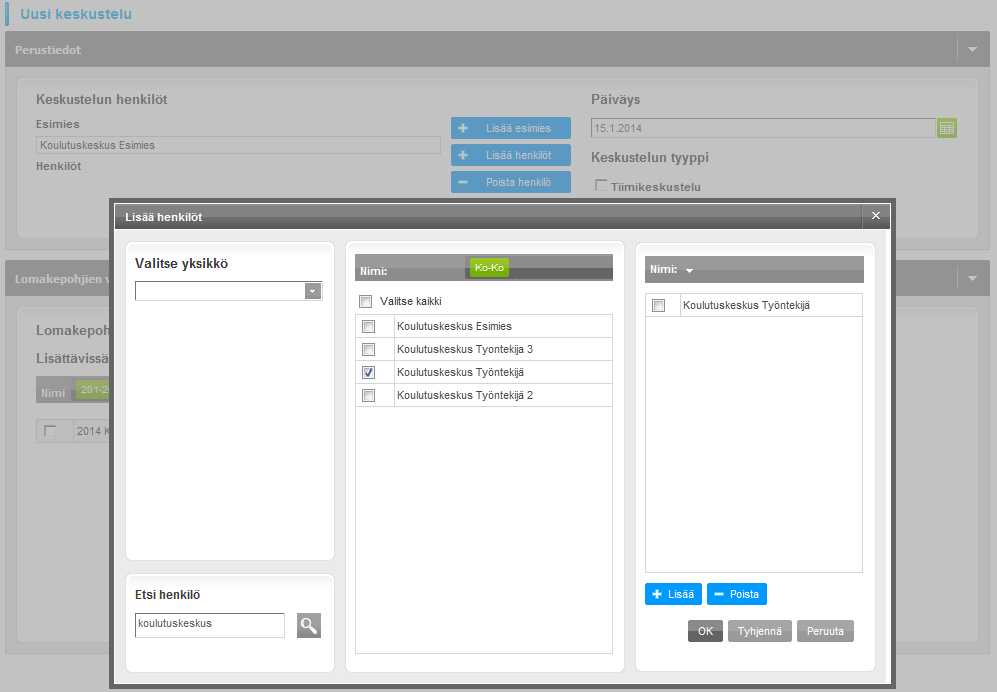This screenshot has height=692, width=997.
Task: Tick checkbox for Koulutuskeskus Työntekijä 2
Action: coord(368,395)
